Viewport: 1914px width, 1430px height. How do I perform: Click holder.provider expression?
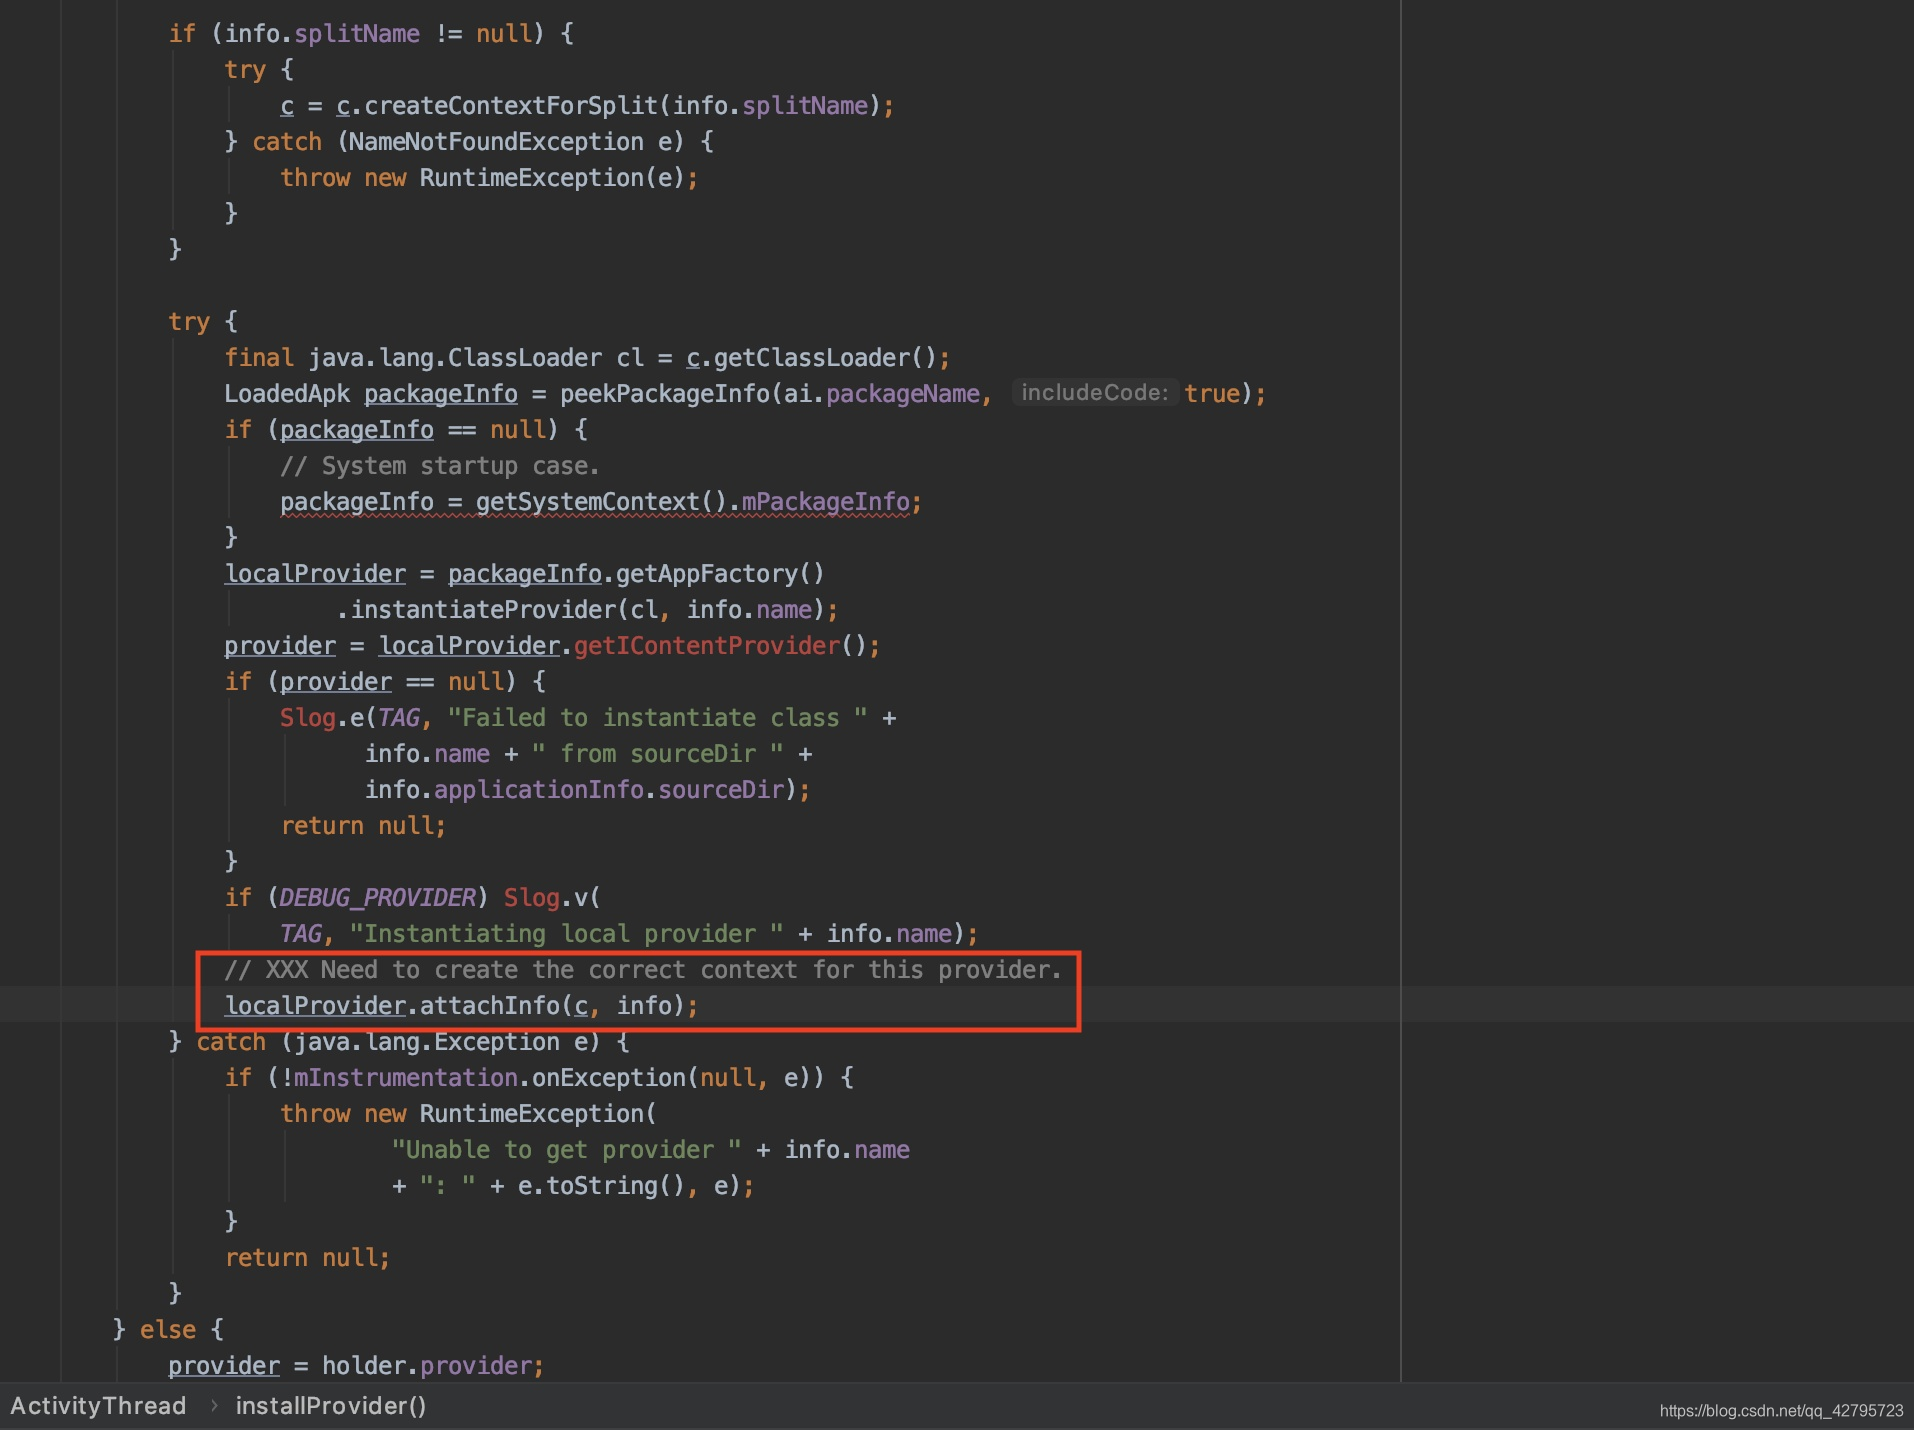pos(426,1366)
